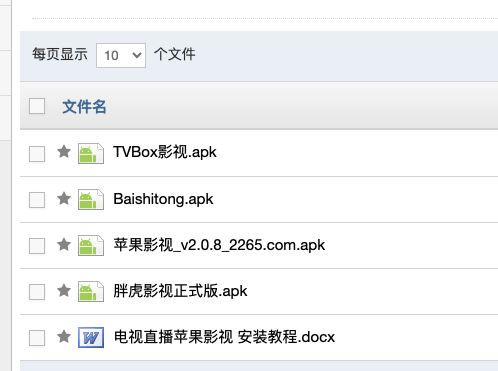498x371 pixels.
Task: Tick checkbox for 胖虎影视正式版.apk
Action: point(37,292)
